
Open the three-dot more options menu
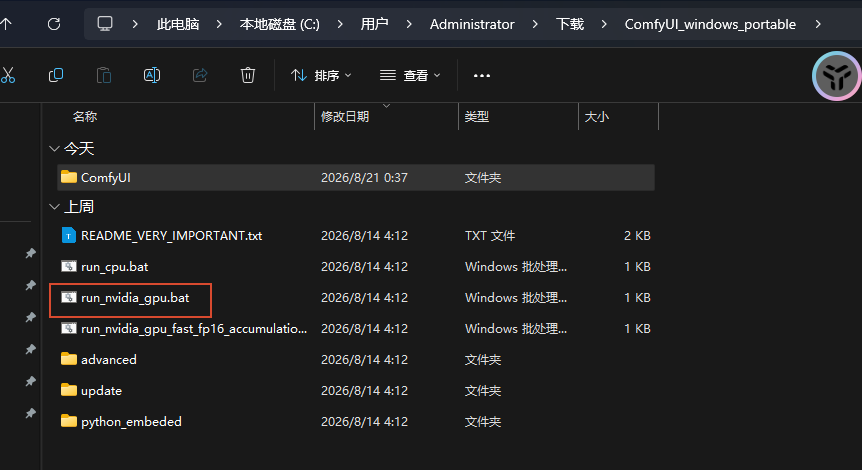[x=482, y=75]
